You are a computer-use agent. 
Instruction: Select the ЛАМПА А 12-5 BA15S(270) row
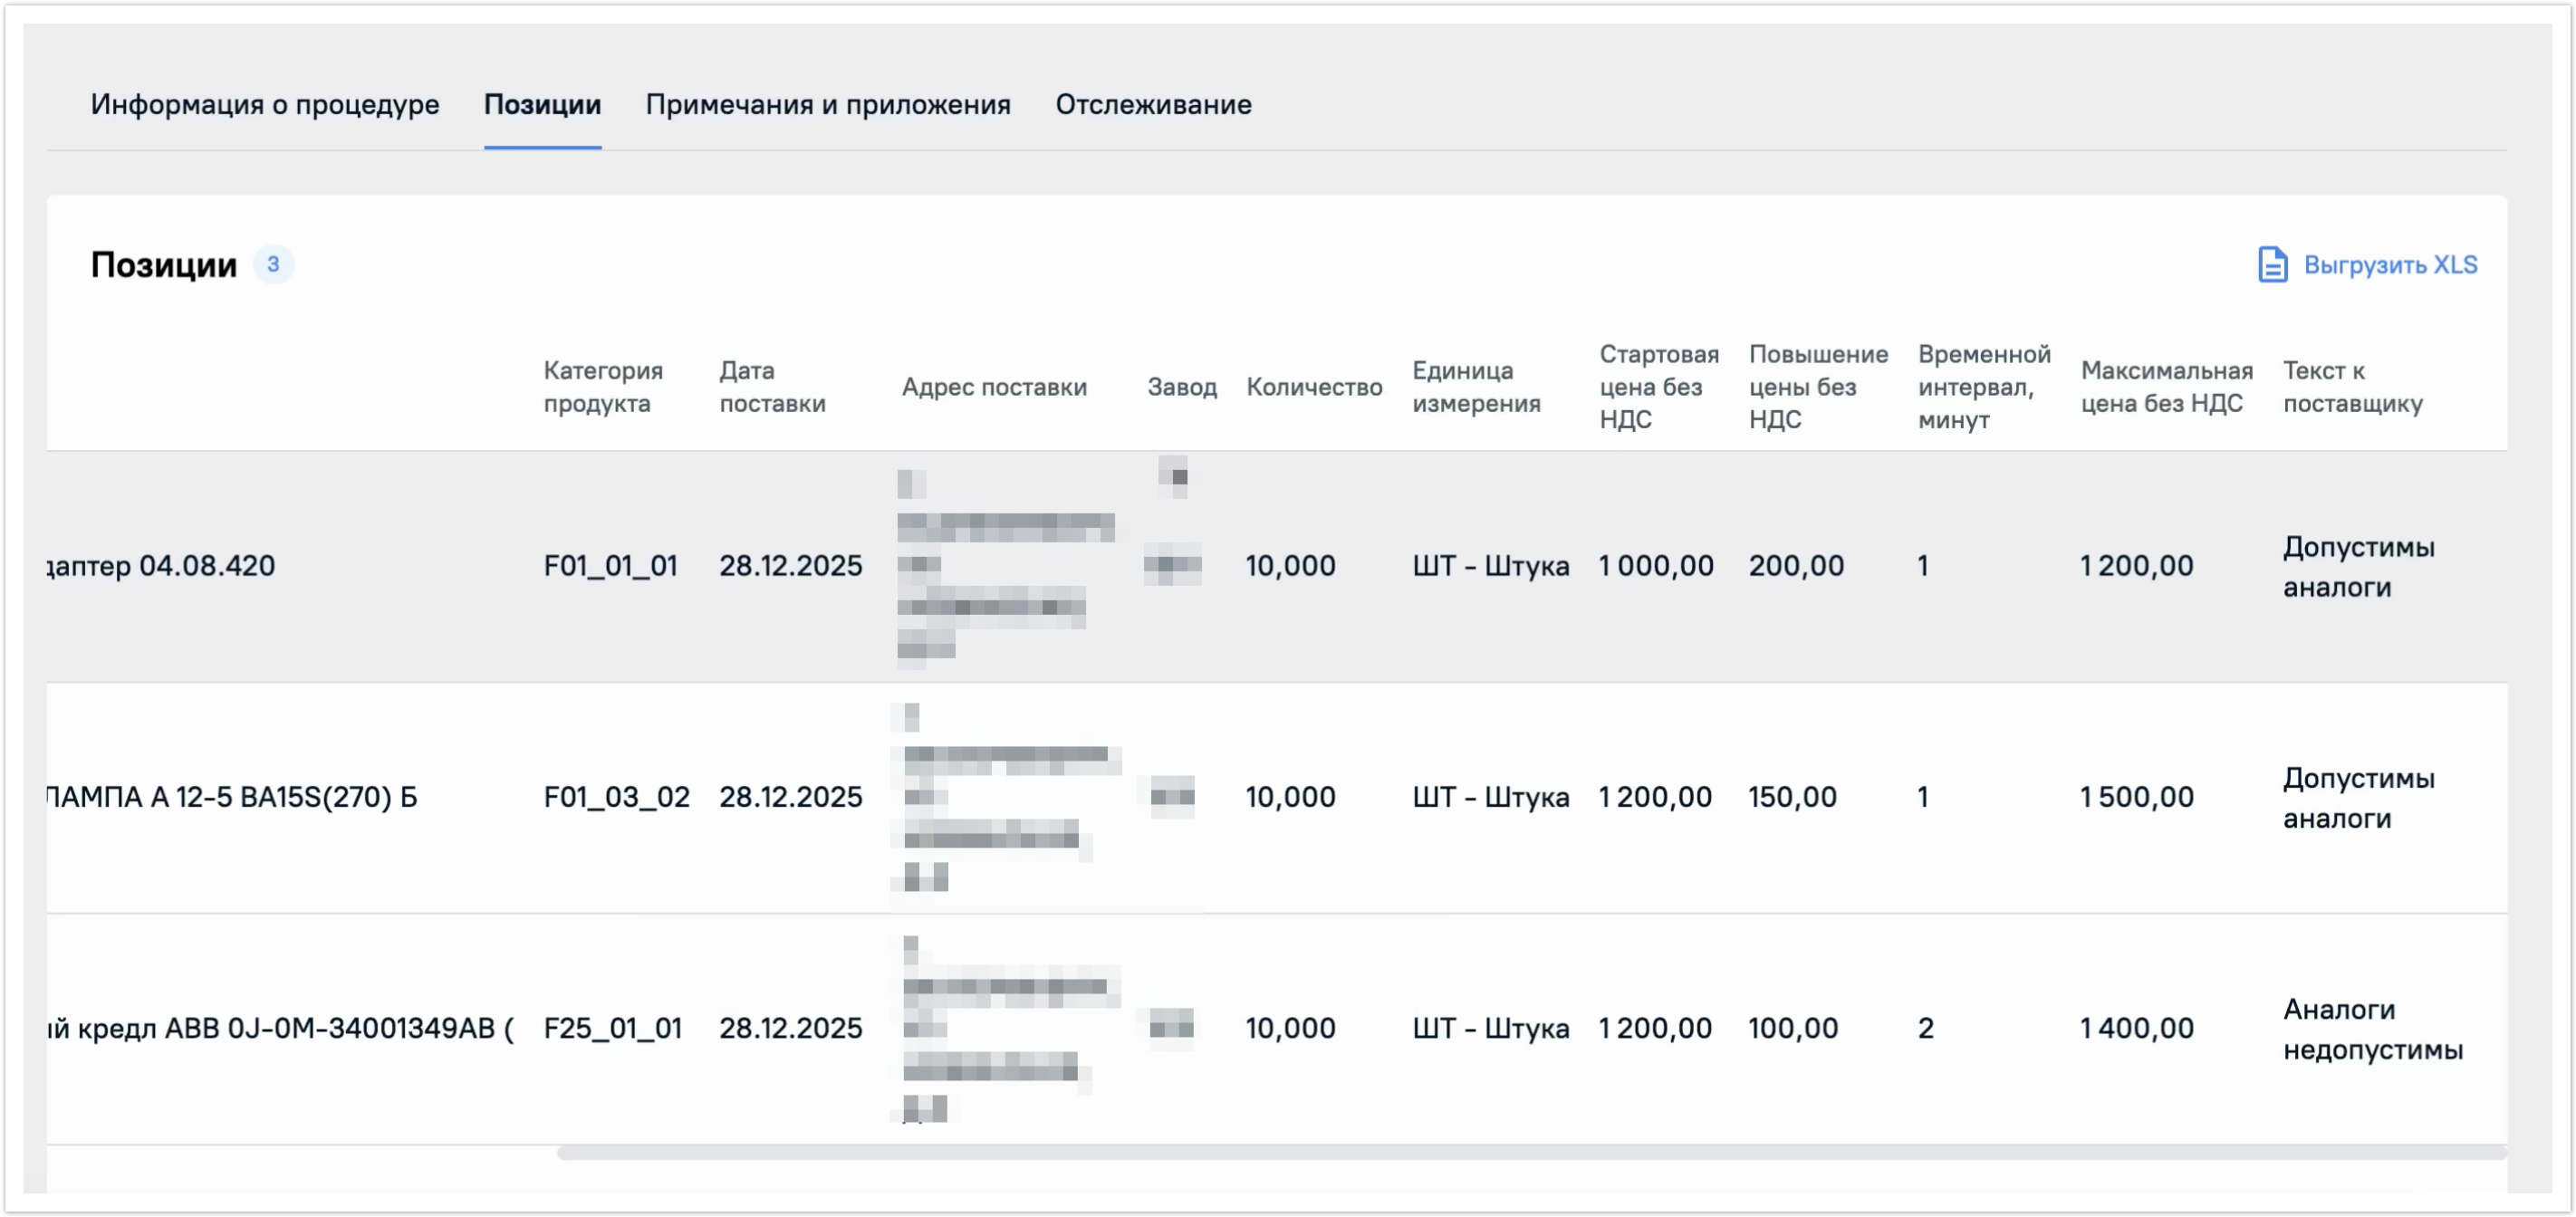pos(232,797)
